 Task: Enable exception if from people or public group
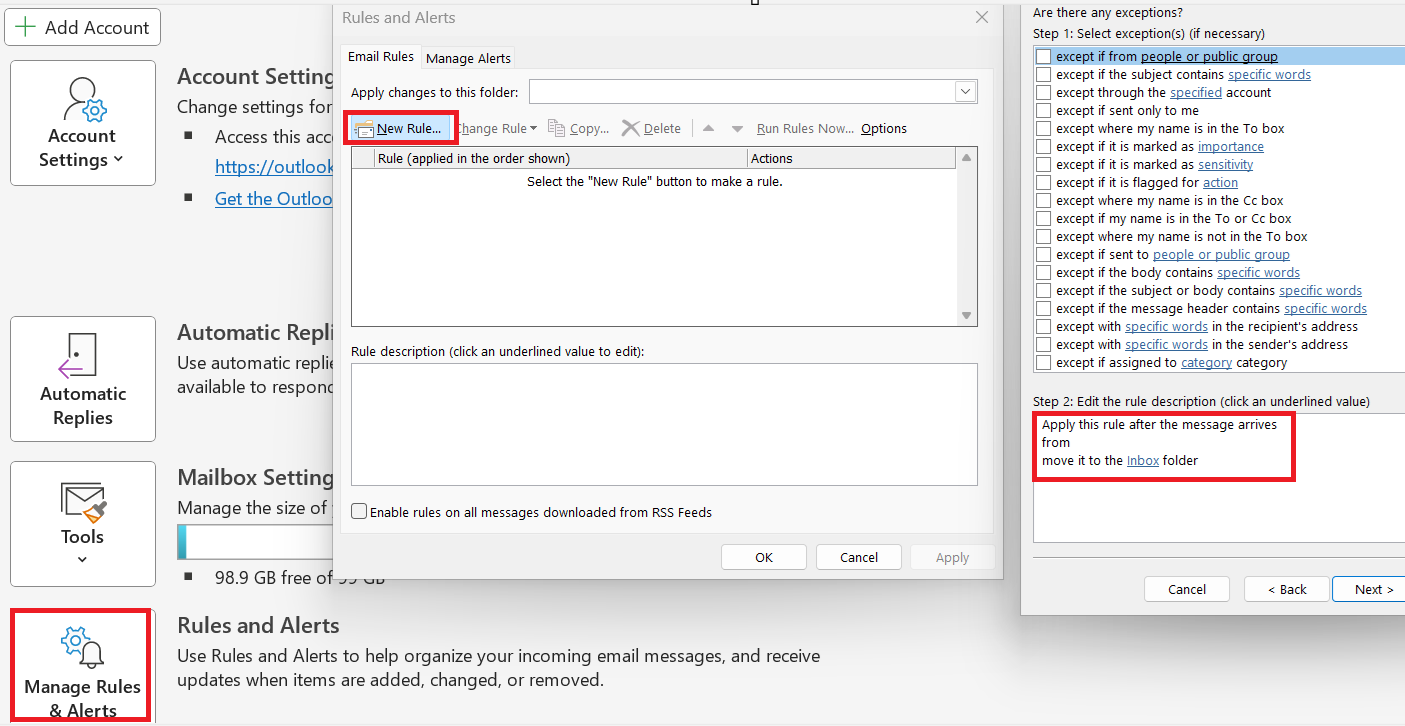(1044, 56)
